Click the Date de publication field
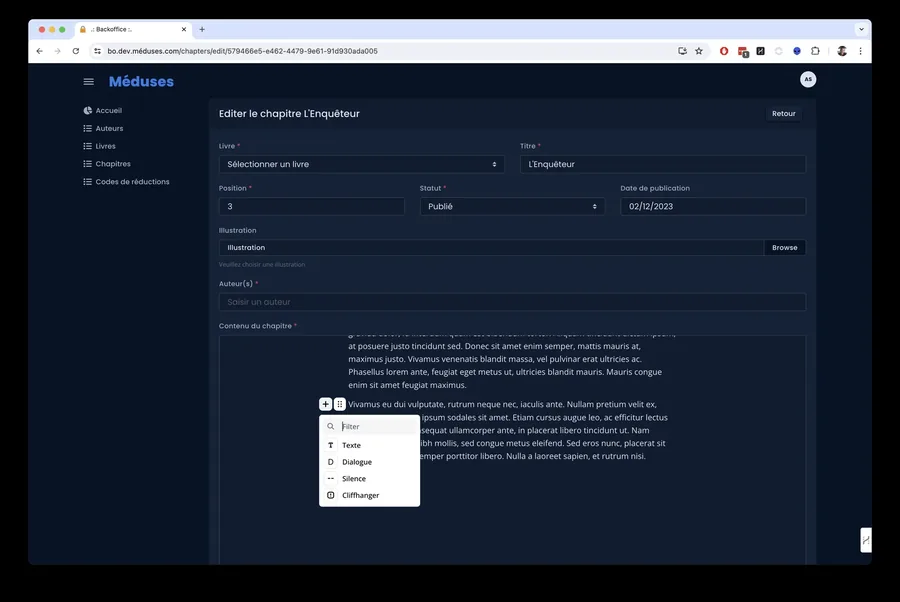This screenshot has height=602, width=900. tap(713, 206)
